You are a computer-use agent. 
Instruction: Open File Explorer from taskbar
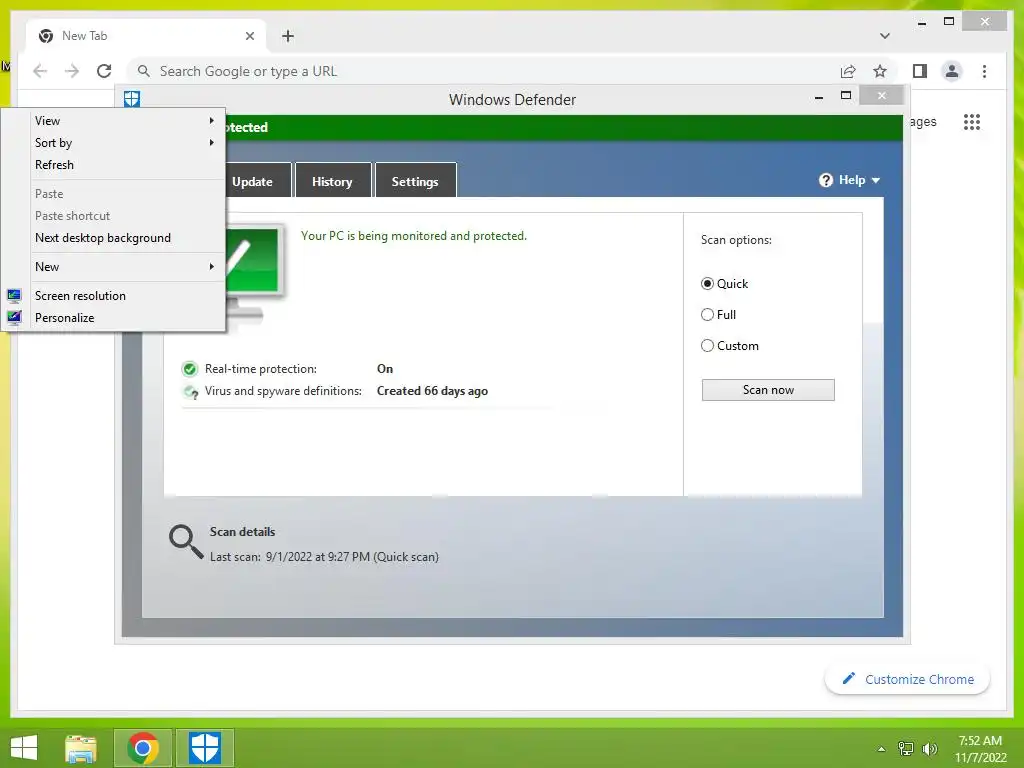pyautogui.click(x=81, y=748)
